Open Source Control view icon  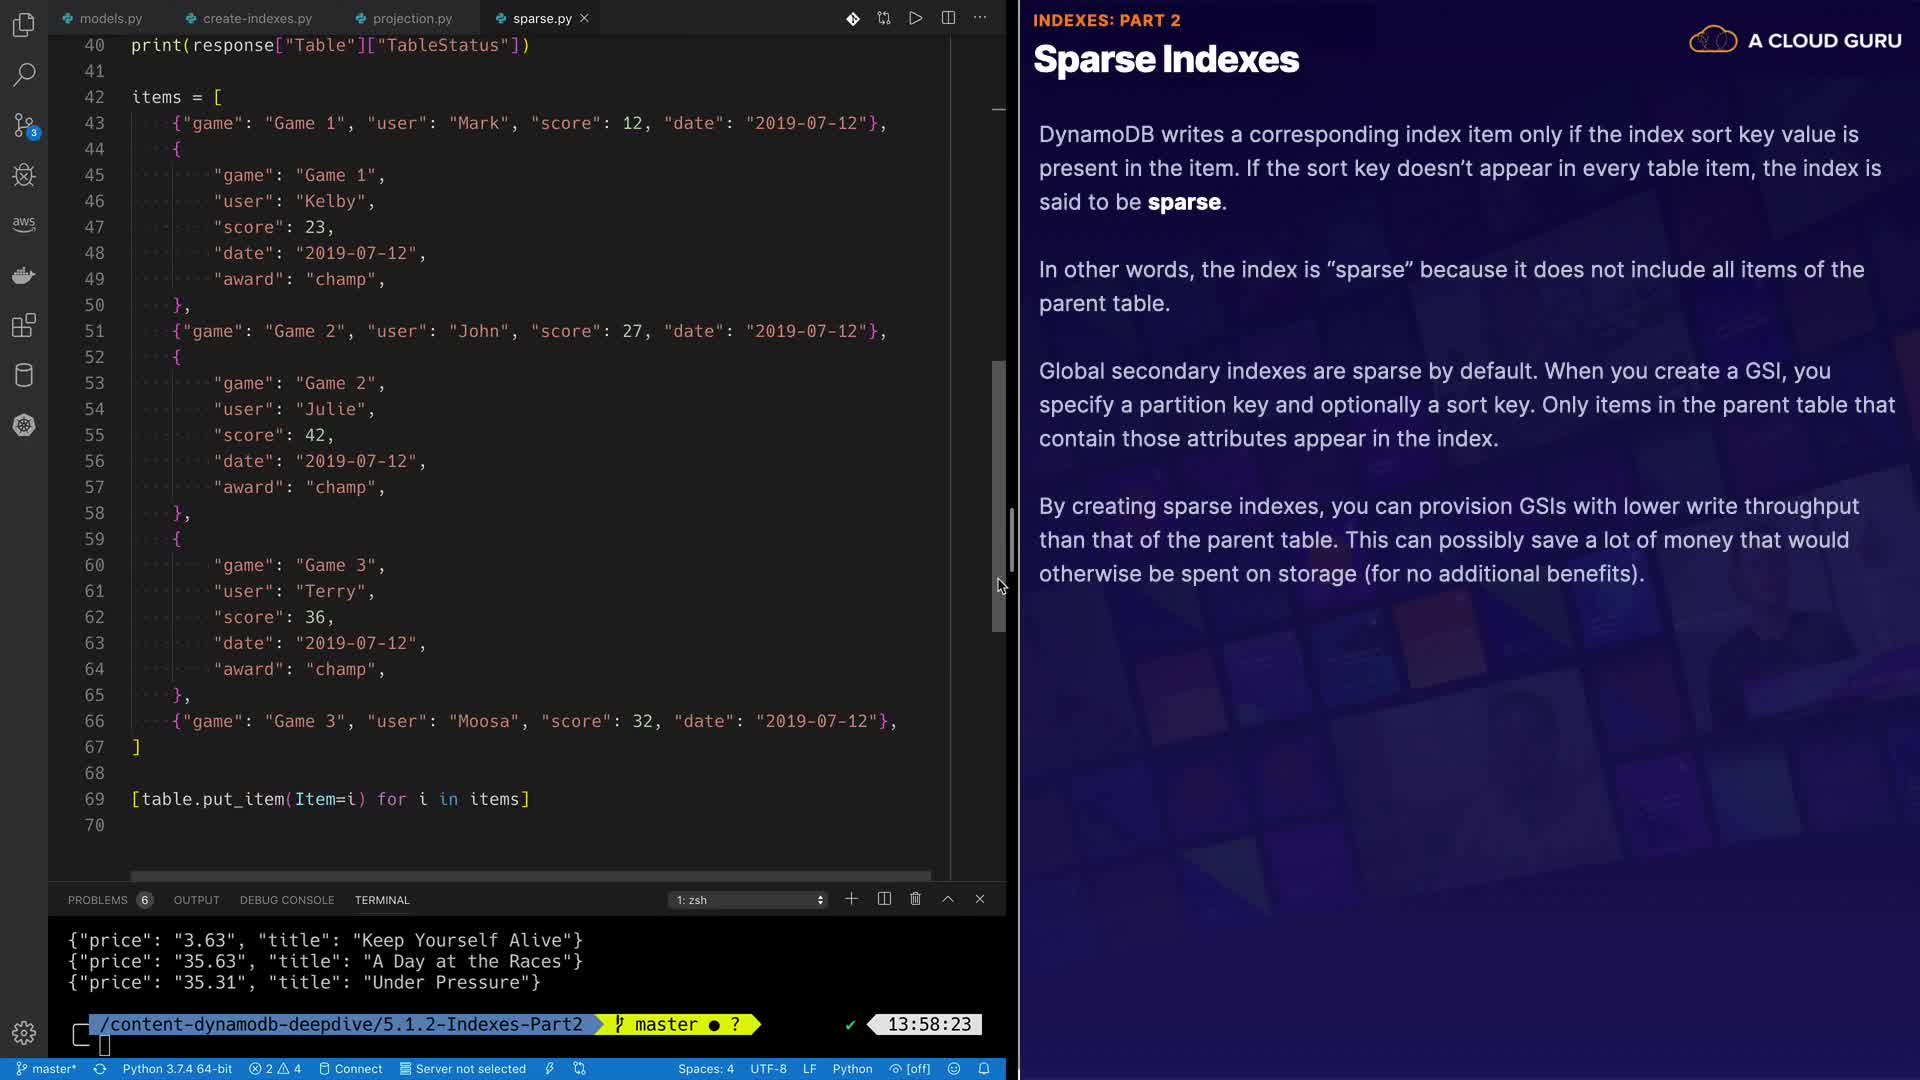pos(24,125)
